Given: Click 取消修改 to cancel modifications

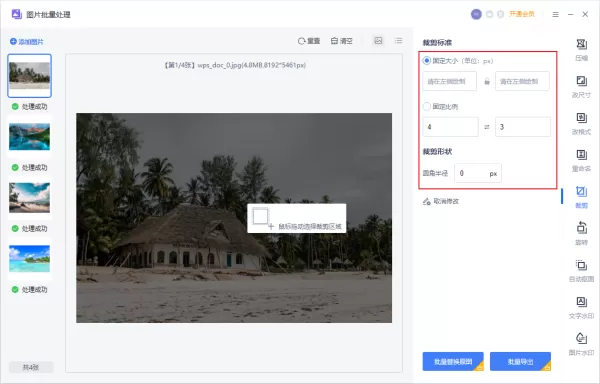Looking at the screenshot, I should [x=441, y=201].
